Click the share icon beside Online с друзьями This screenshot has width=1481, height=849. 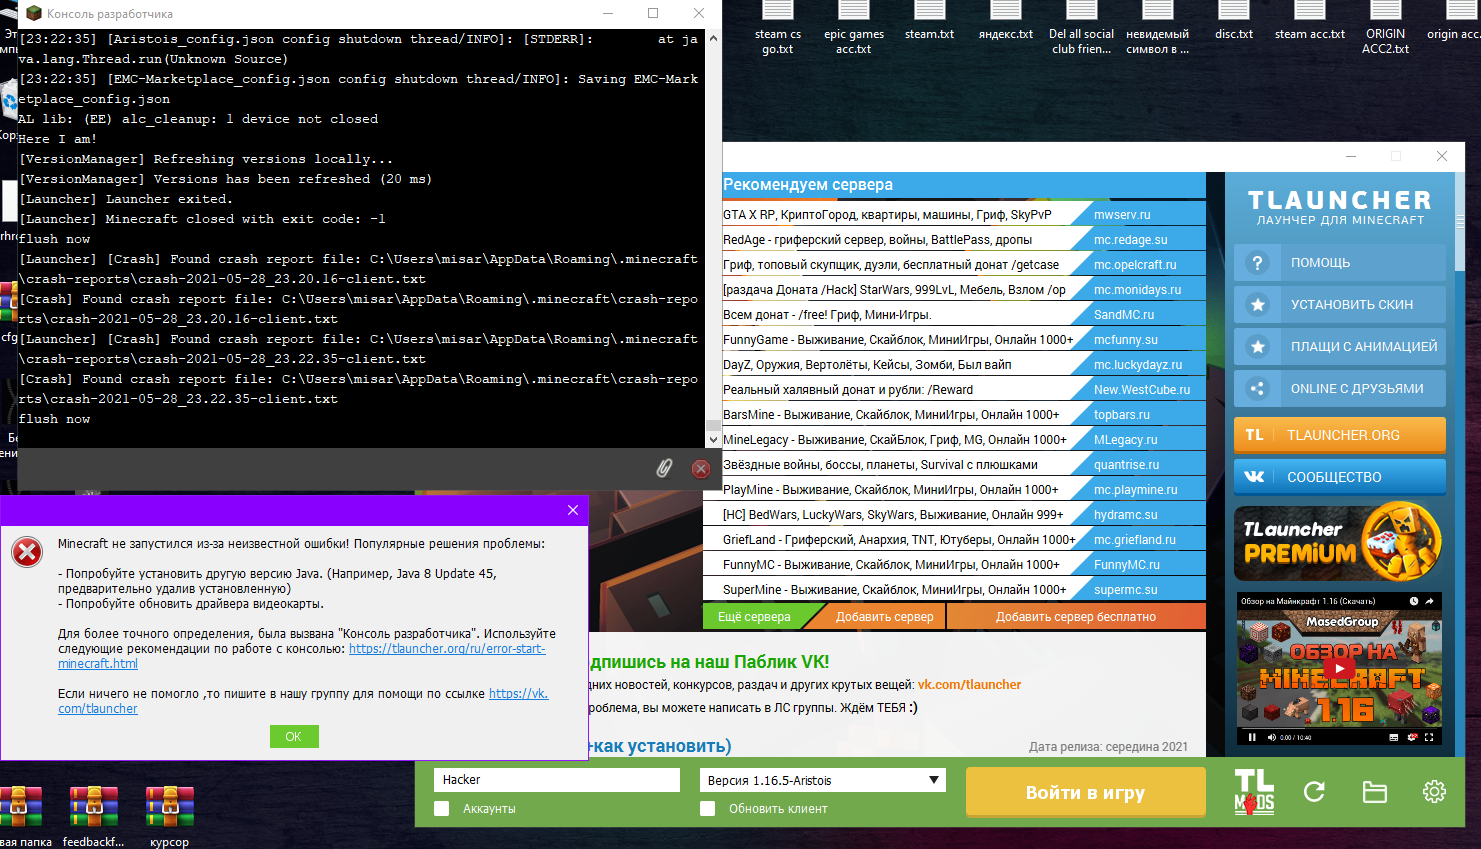(1258, 389)
